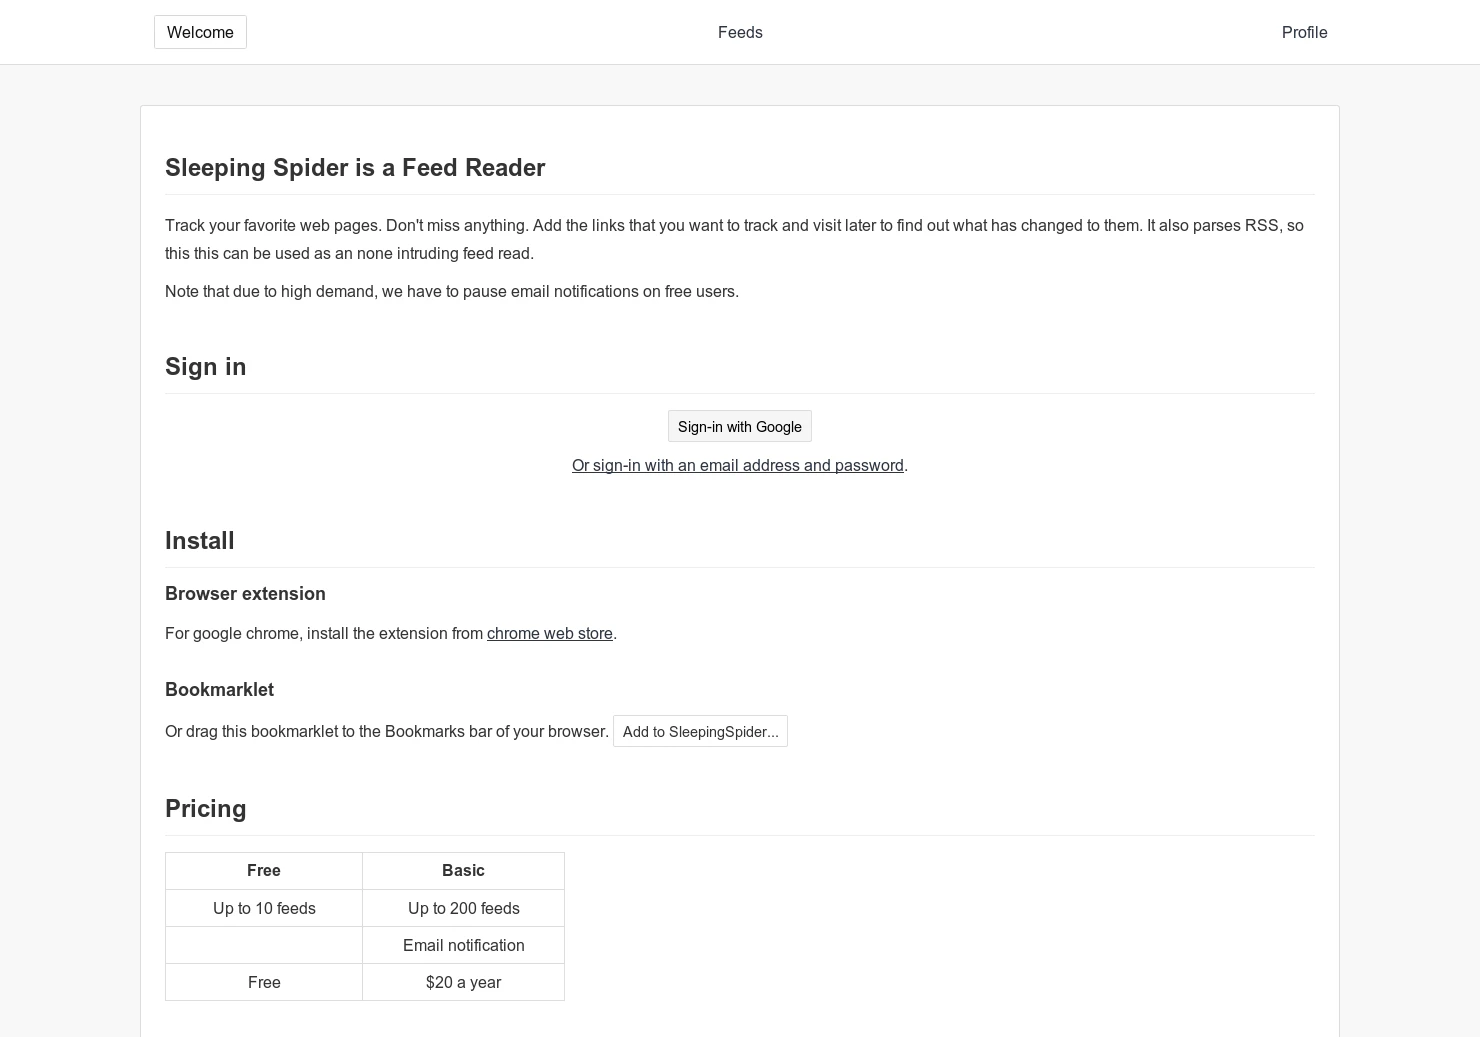
Task: Open email and password sign-in
Action: pos(737,465)
